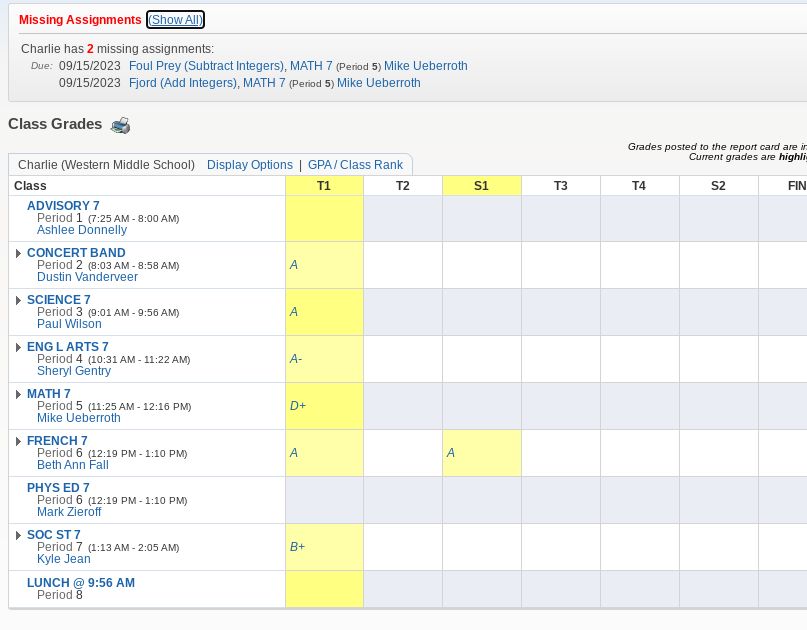This screenshot has width=807, height=630.
Task: Expand the MATH 7 row triangle
Action: [x=18, y=394]
